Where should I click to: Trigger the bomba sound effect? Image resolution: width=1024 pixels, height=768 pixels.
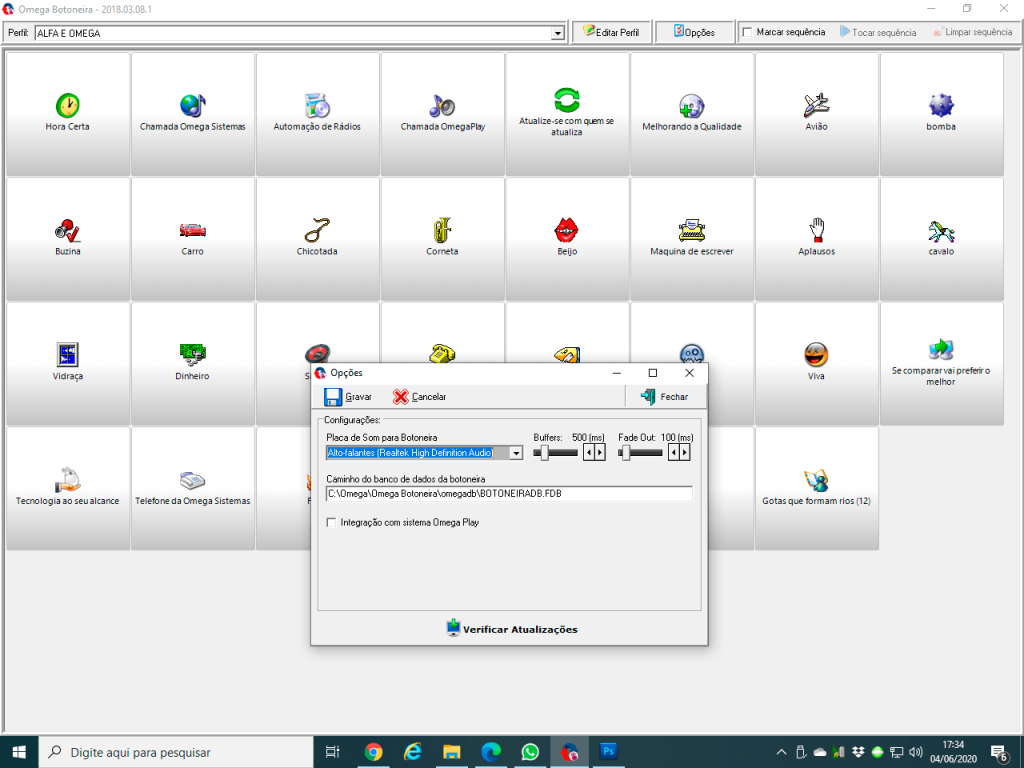point(941,114)
